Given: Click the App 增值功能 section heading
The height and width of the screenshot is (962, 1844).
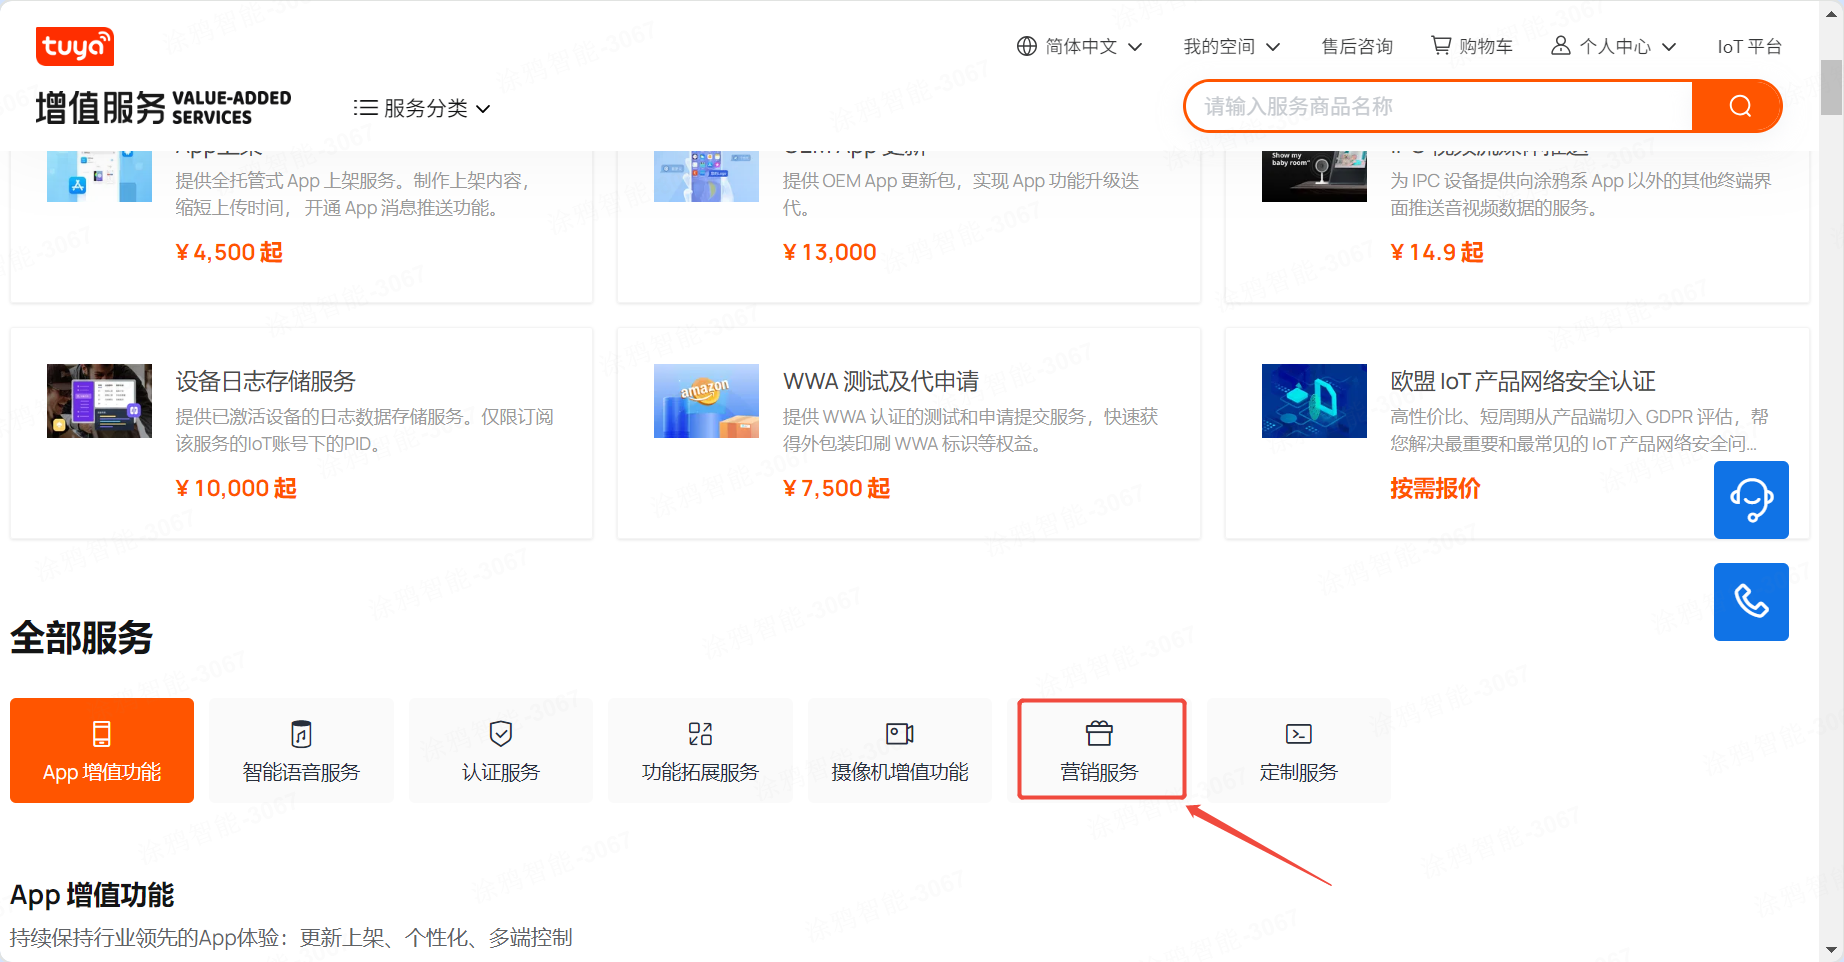Looking at the screenshot, I should point(92,895).
